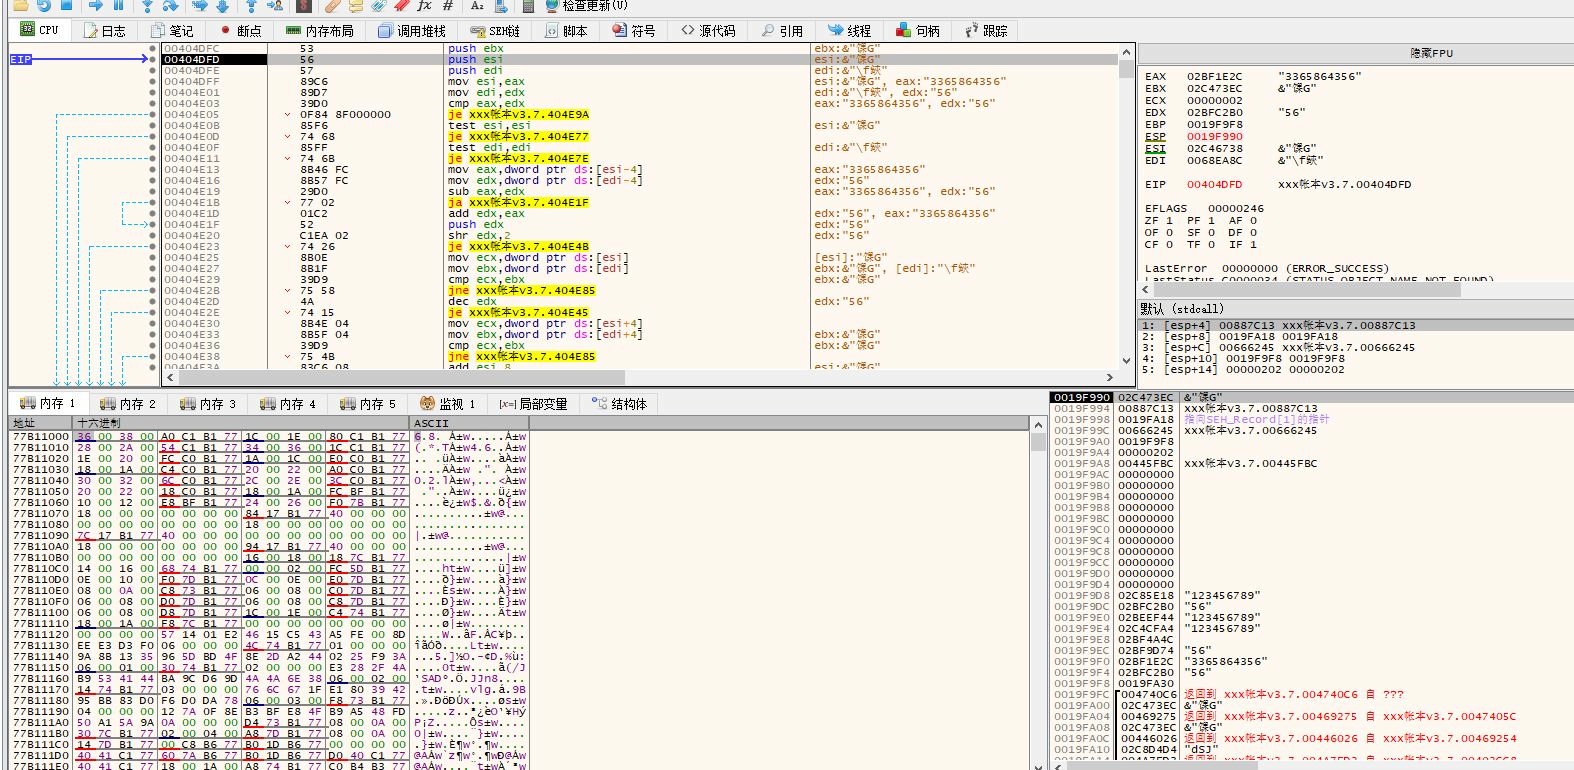Open the 默认 (stdcall) calling convention dropdown
Image resolution: width=1574 pixels, height=770 pixels.
[x=1182, y=309]
